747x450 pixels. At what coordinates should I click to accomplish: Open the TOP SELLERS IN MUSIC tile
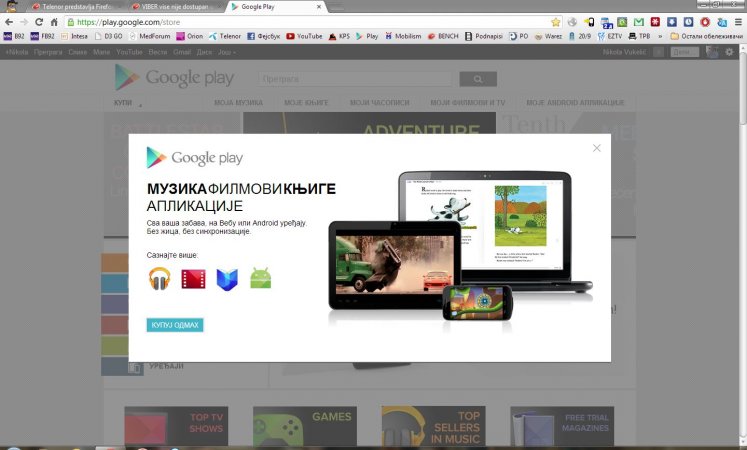click(434, 426)
